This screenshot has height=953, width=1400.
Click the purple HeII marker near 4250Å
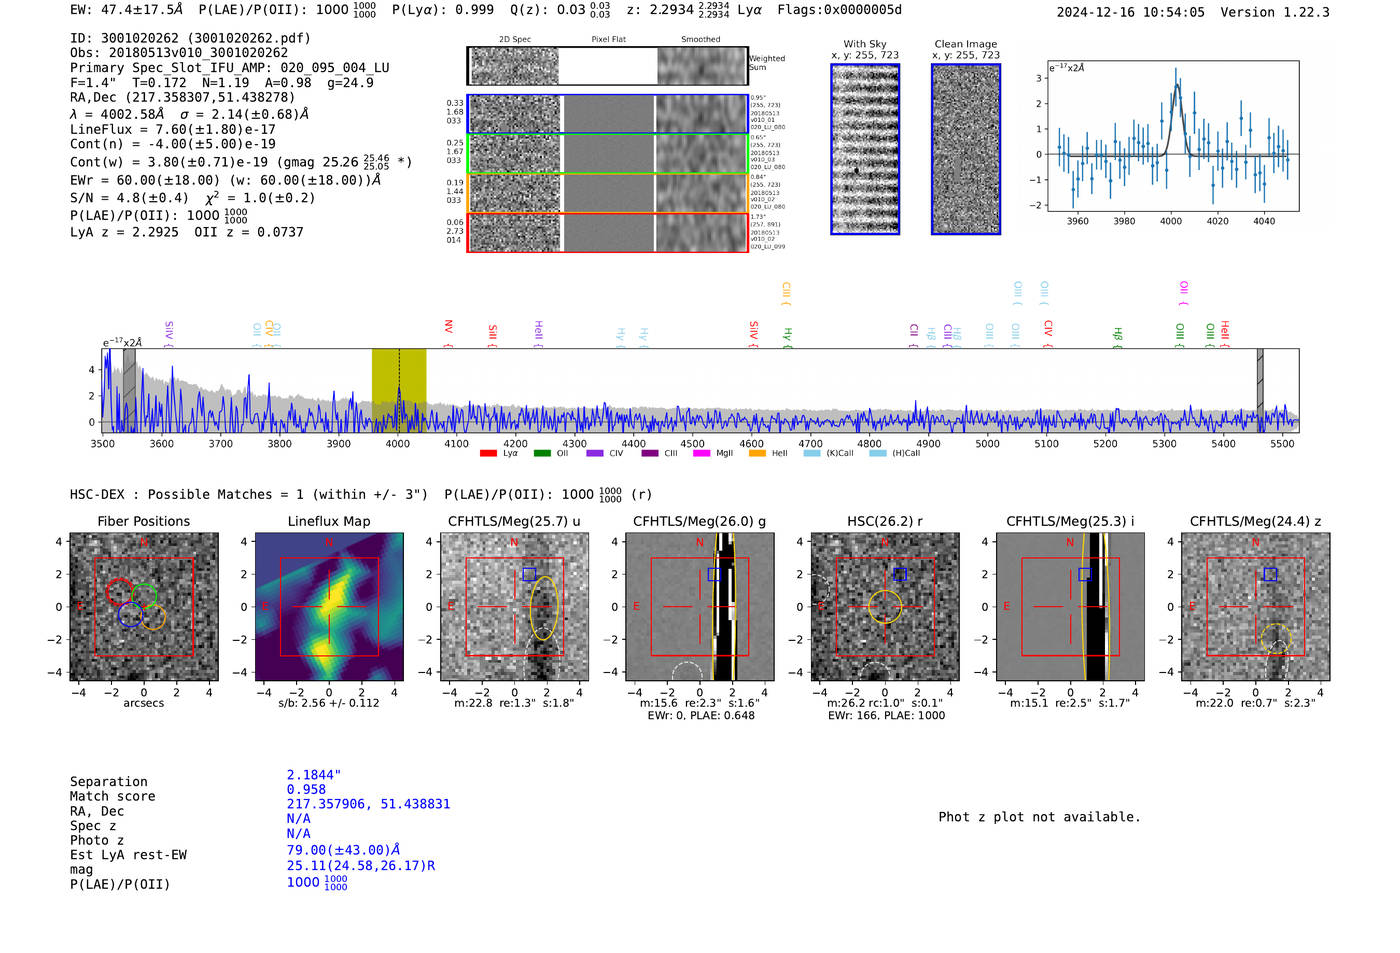tap(538, 334)
